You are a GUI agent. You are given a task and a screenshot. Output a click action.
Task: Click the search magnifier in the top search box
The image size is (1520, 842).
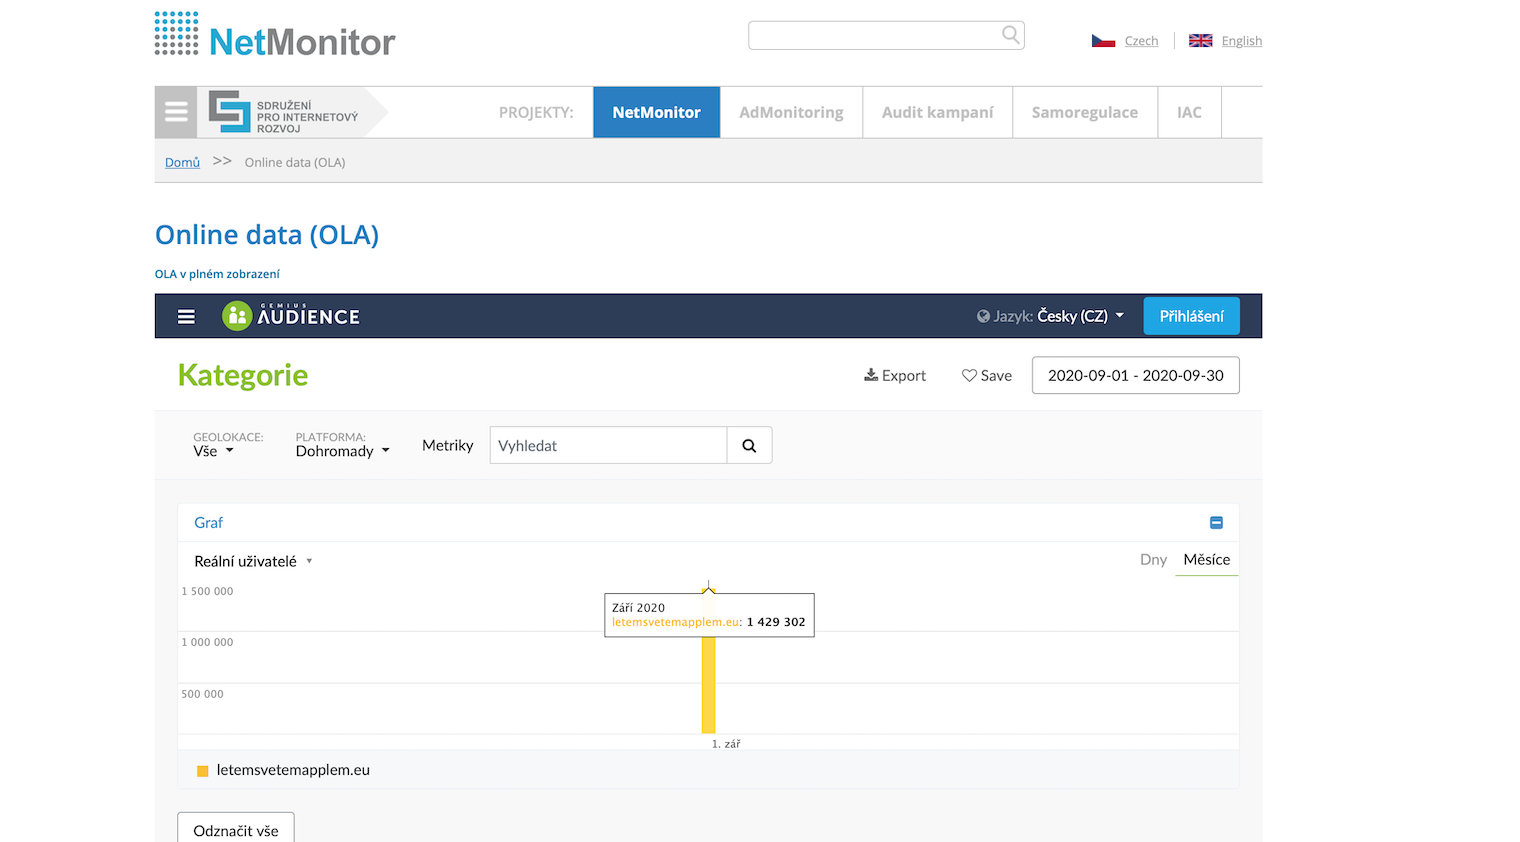pyautogui.click(x=1011, y=35)
